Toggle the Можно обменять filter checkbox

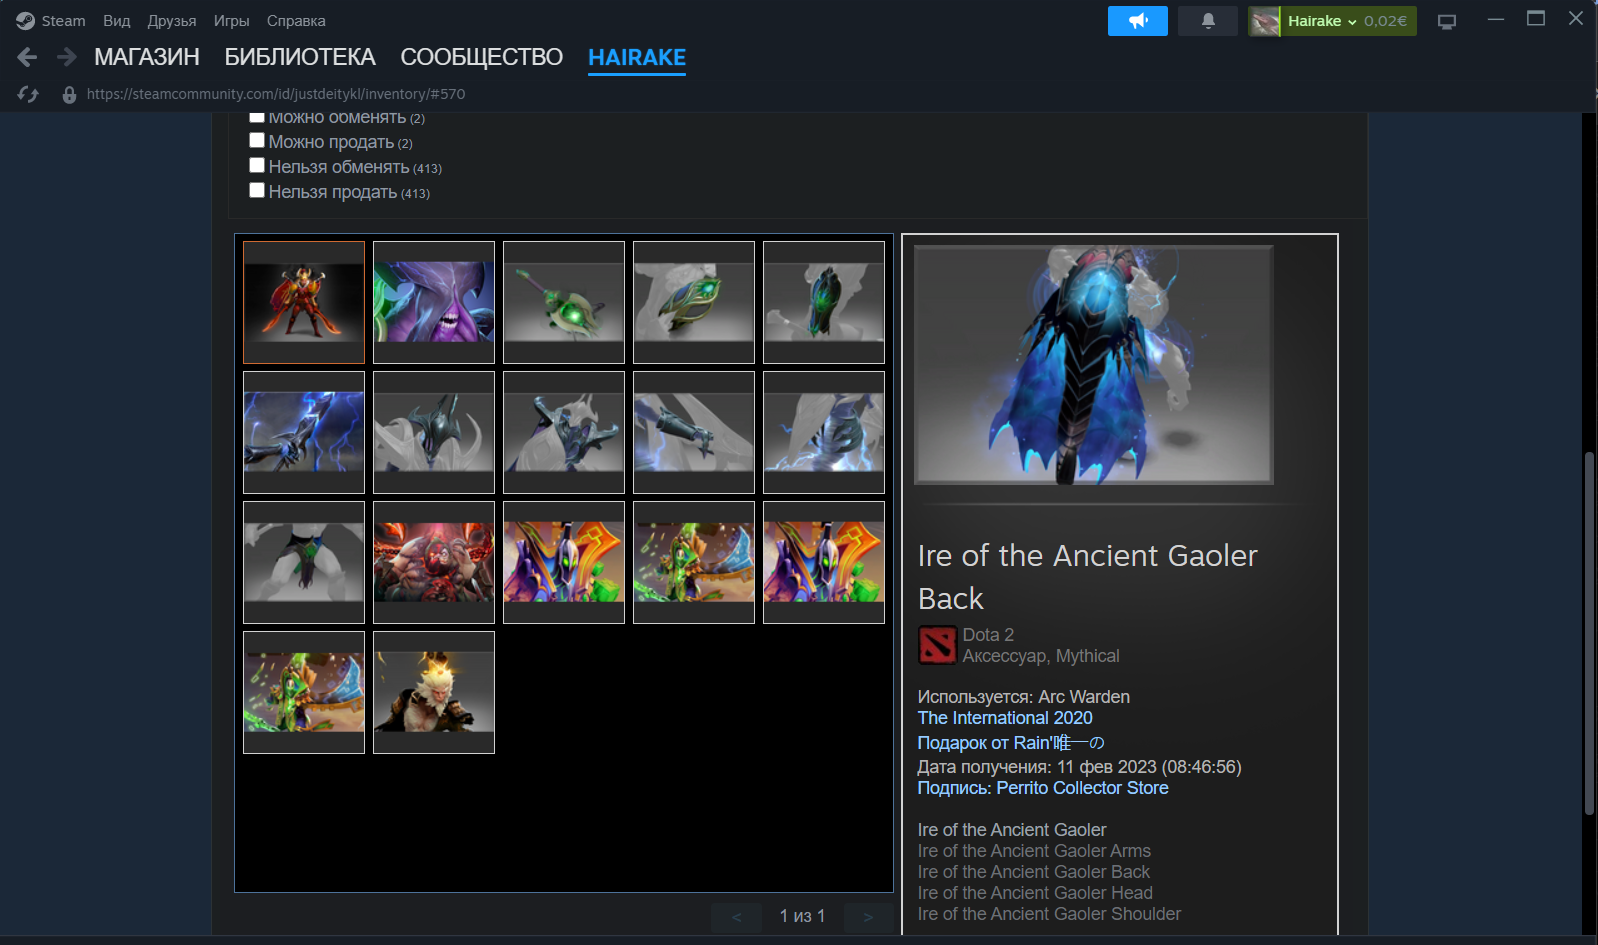pos(257,116)
